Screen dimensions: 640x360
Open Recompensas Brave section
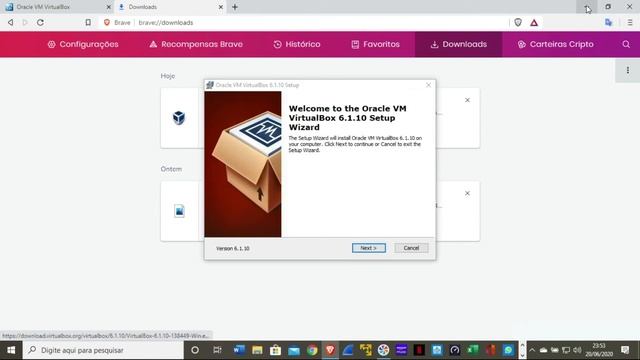coord(196,44)
